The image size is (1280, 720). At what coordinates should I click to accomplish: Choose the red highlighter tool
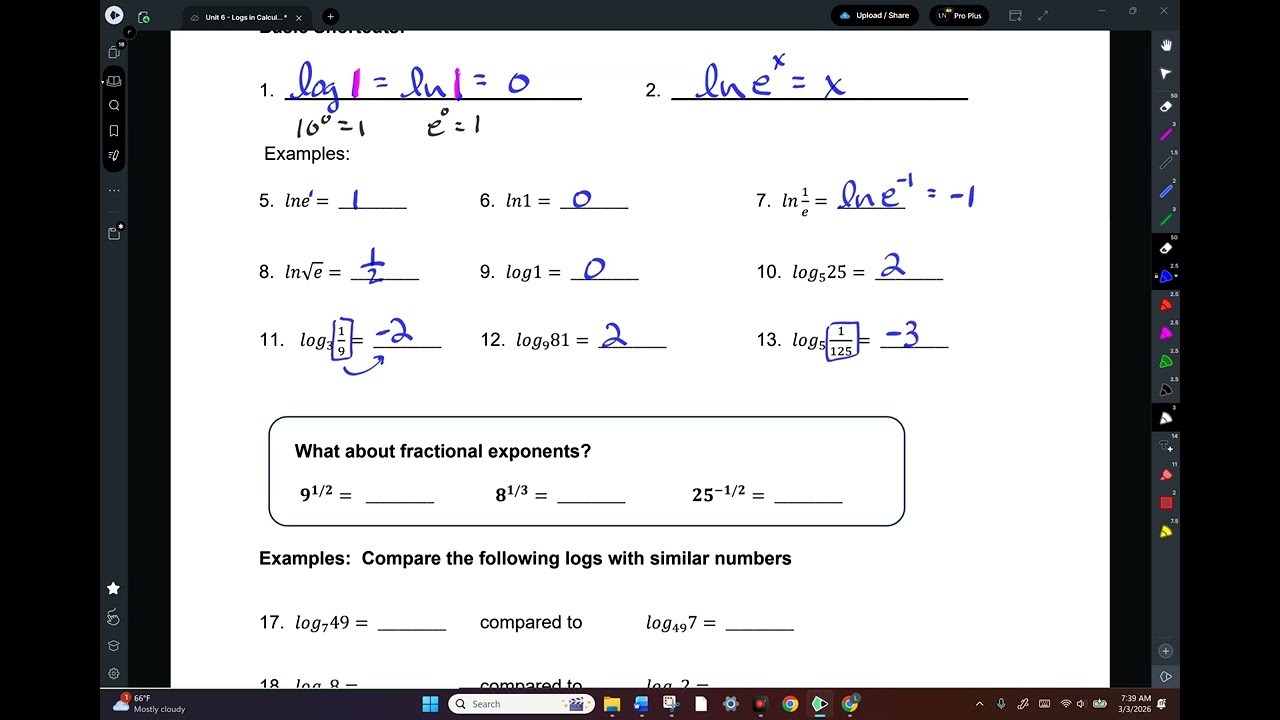pyautogui.click(x=1166, y=305)
